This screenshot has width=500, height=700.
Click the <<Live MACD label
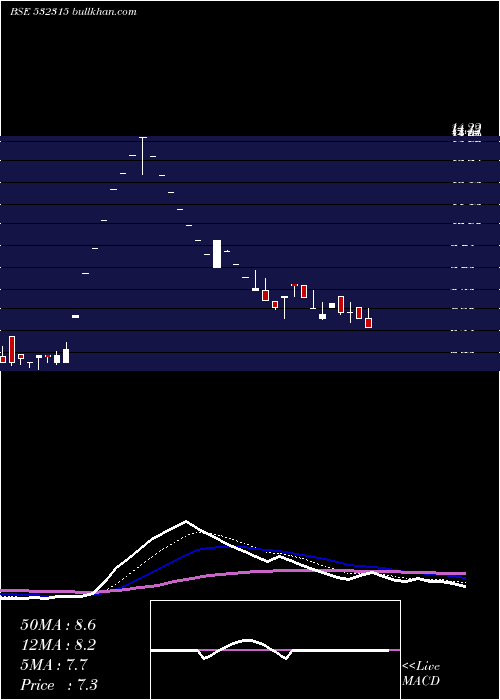(x=421, y=673)
